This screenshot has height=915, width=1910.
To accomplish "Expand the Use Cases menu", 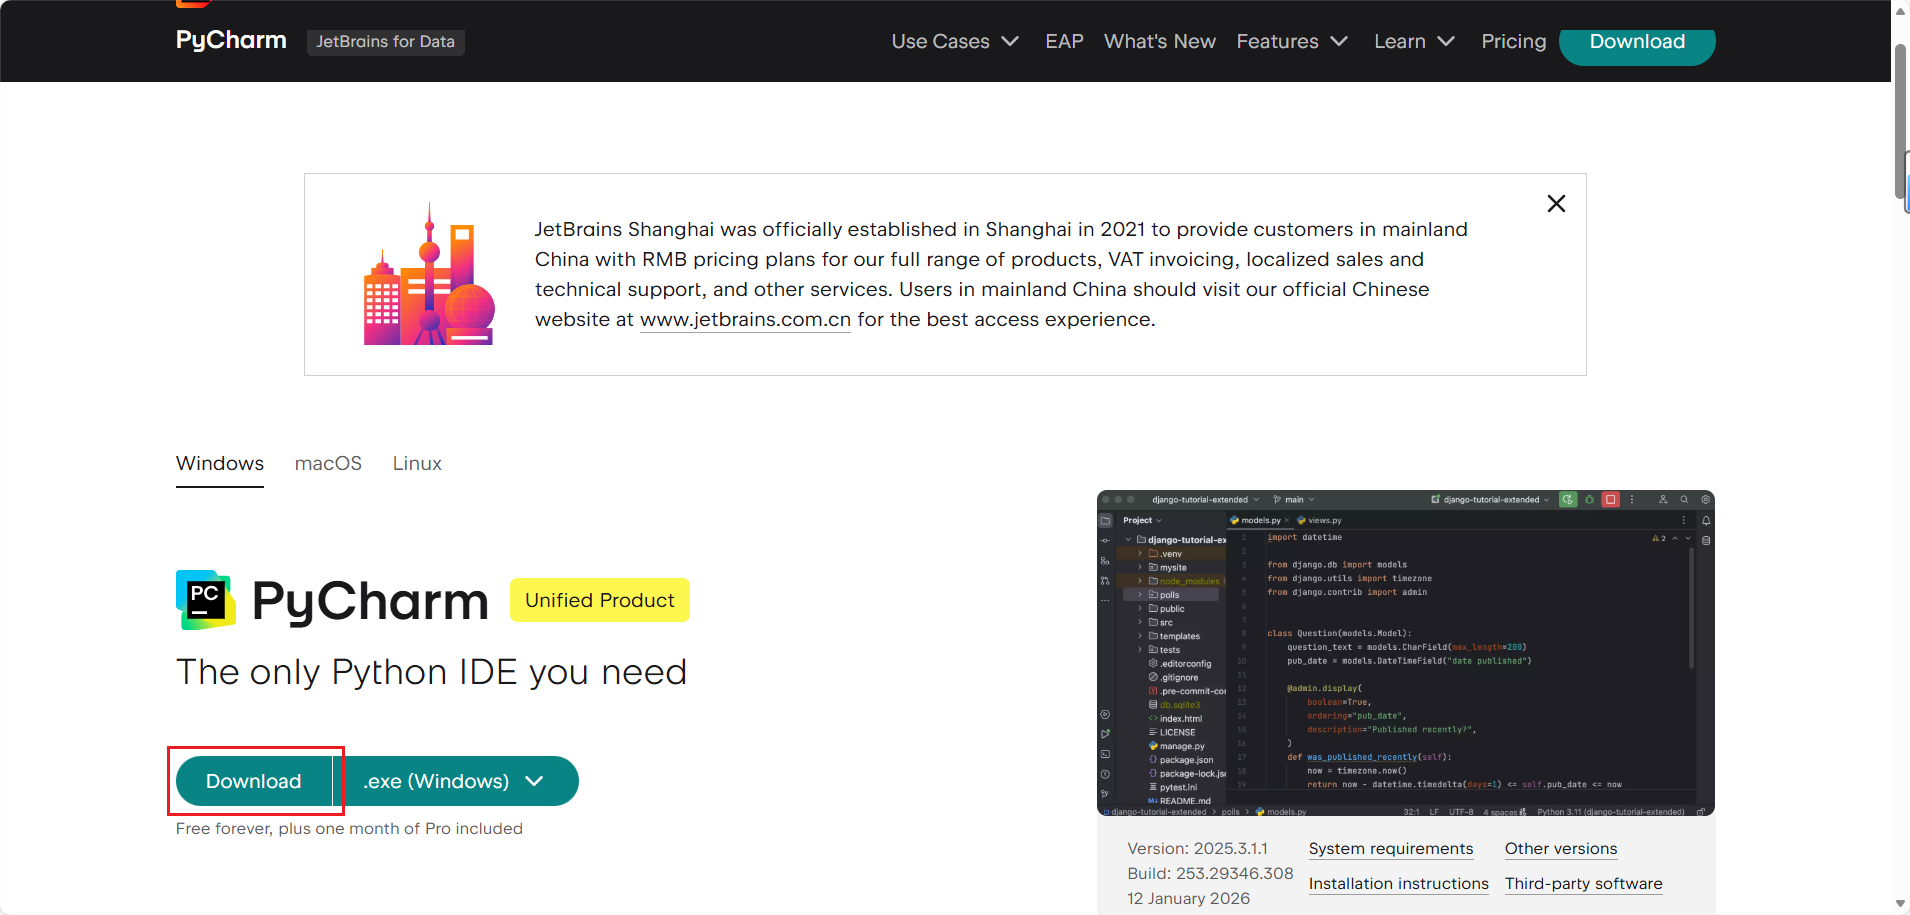I will pos(955,41).
